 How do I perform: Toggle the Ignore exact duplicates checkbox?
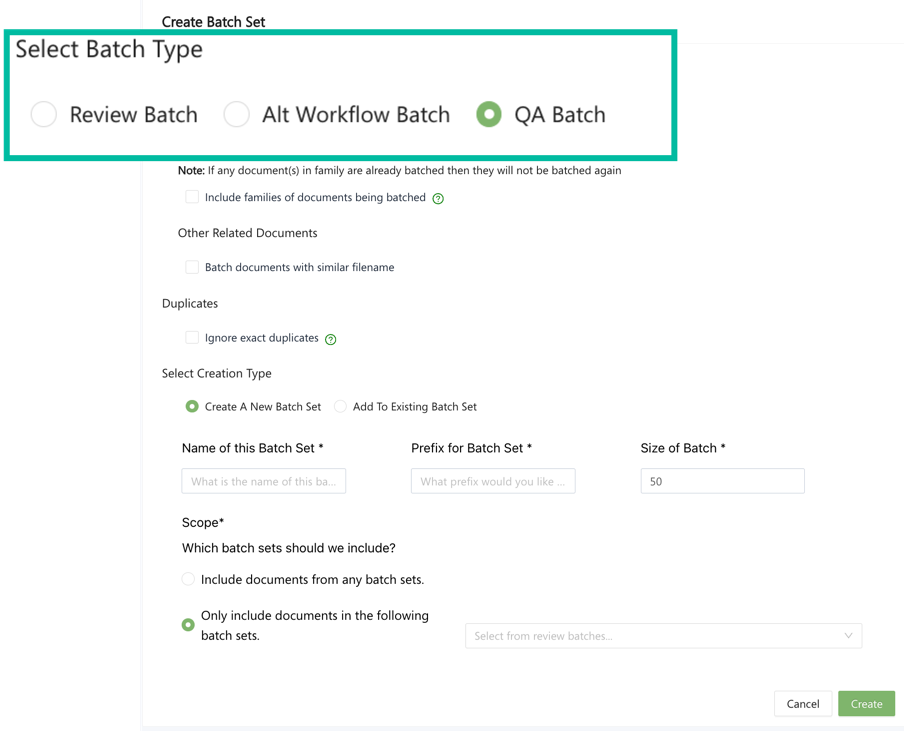coord(192,338)
